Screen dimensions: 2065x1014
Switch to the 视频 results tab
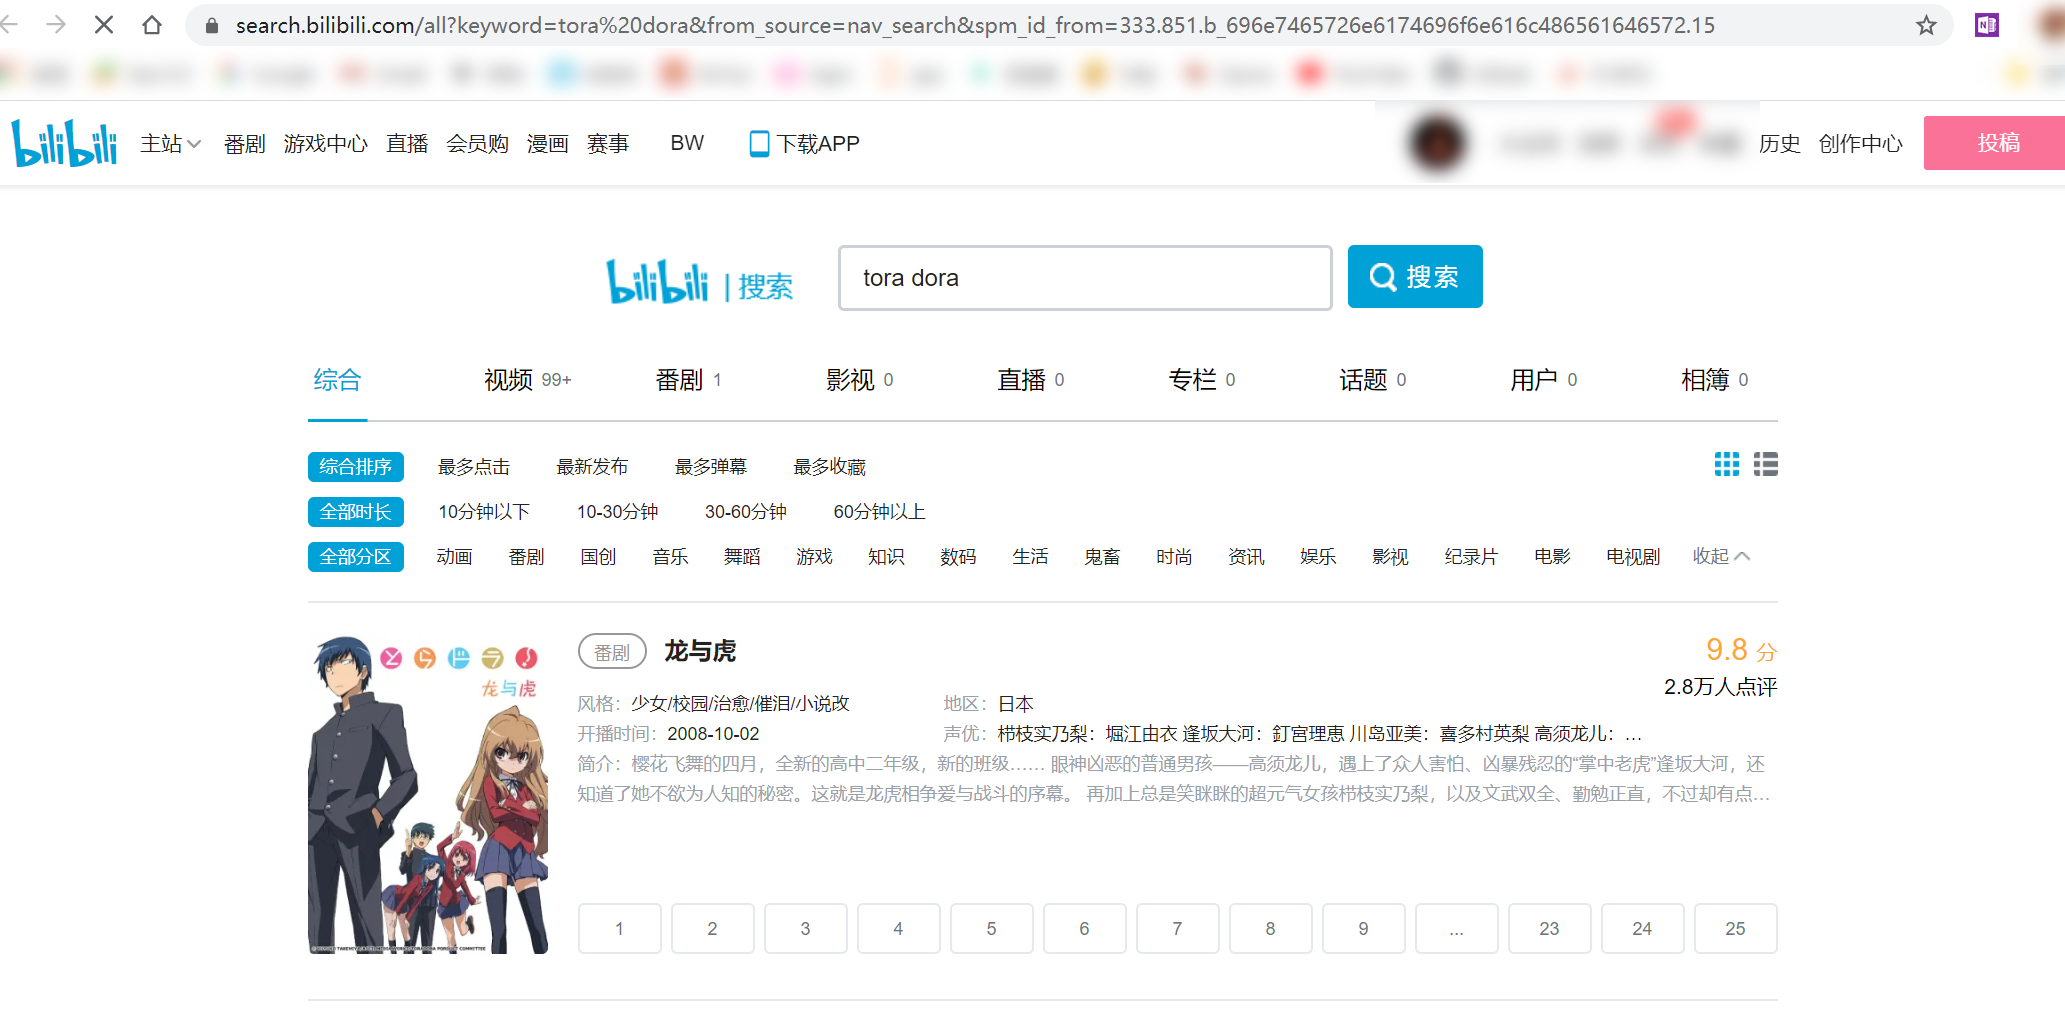(x=527, y=380)
